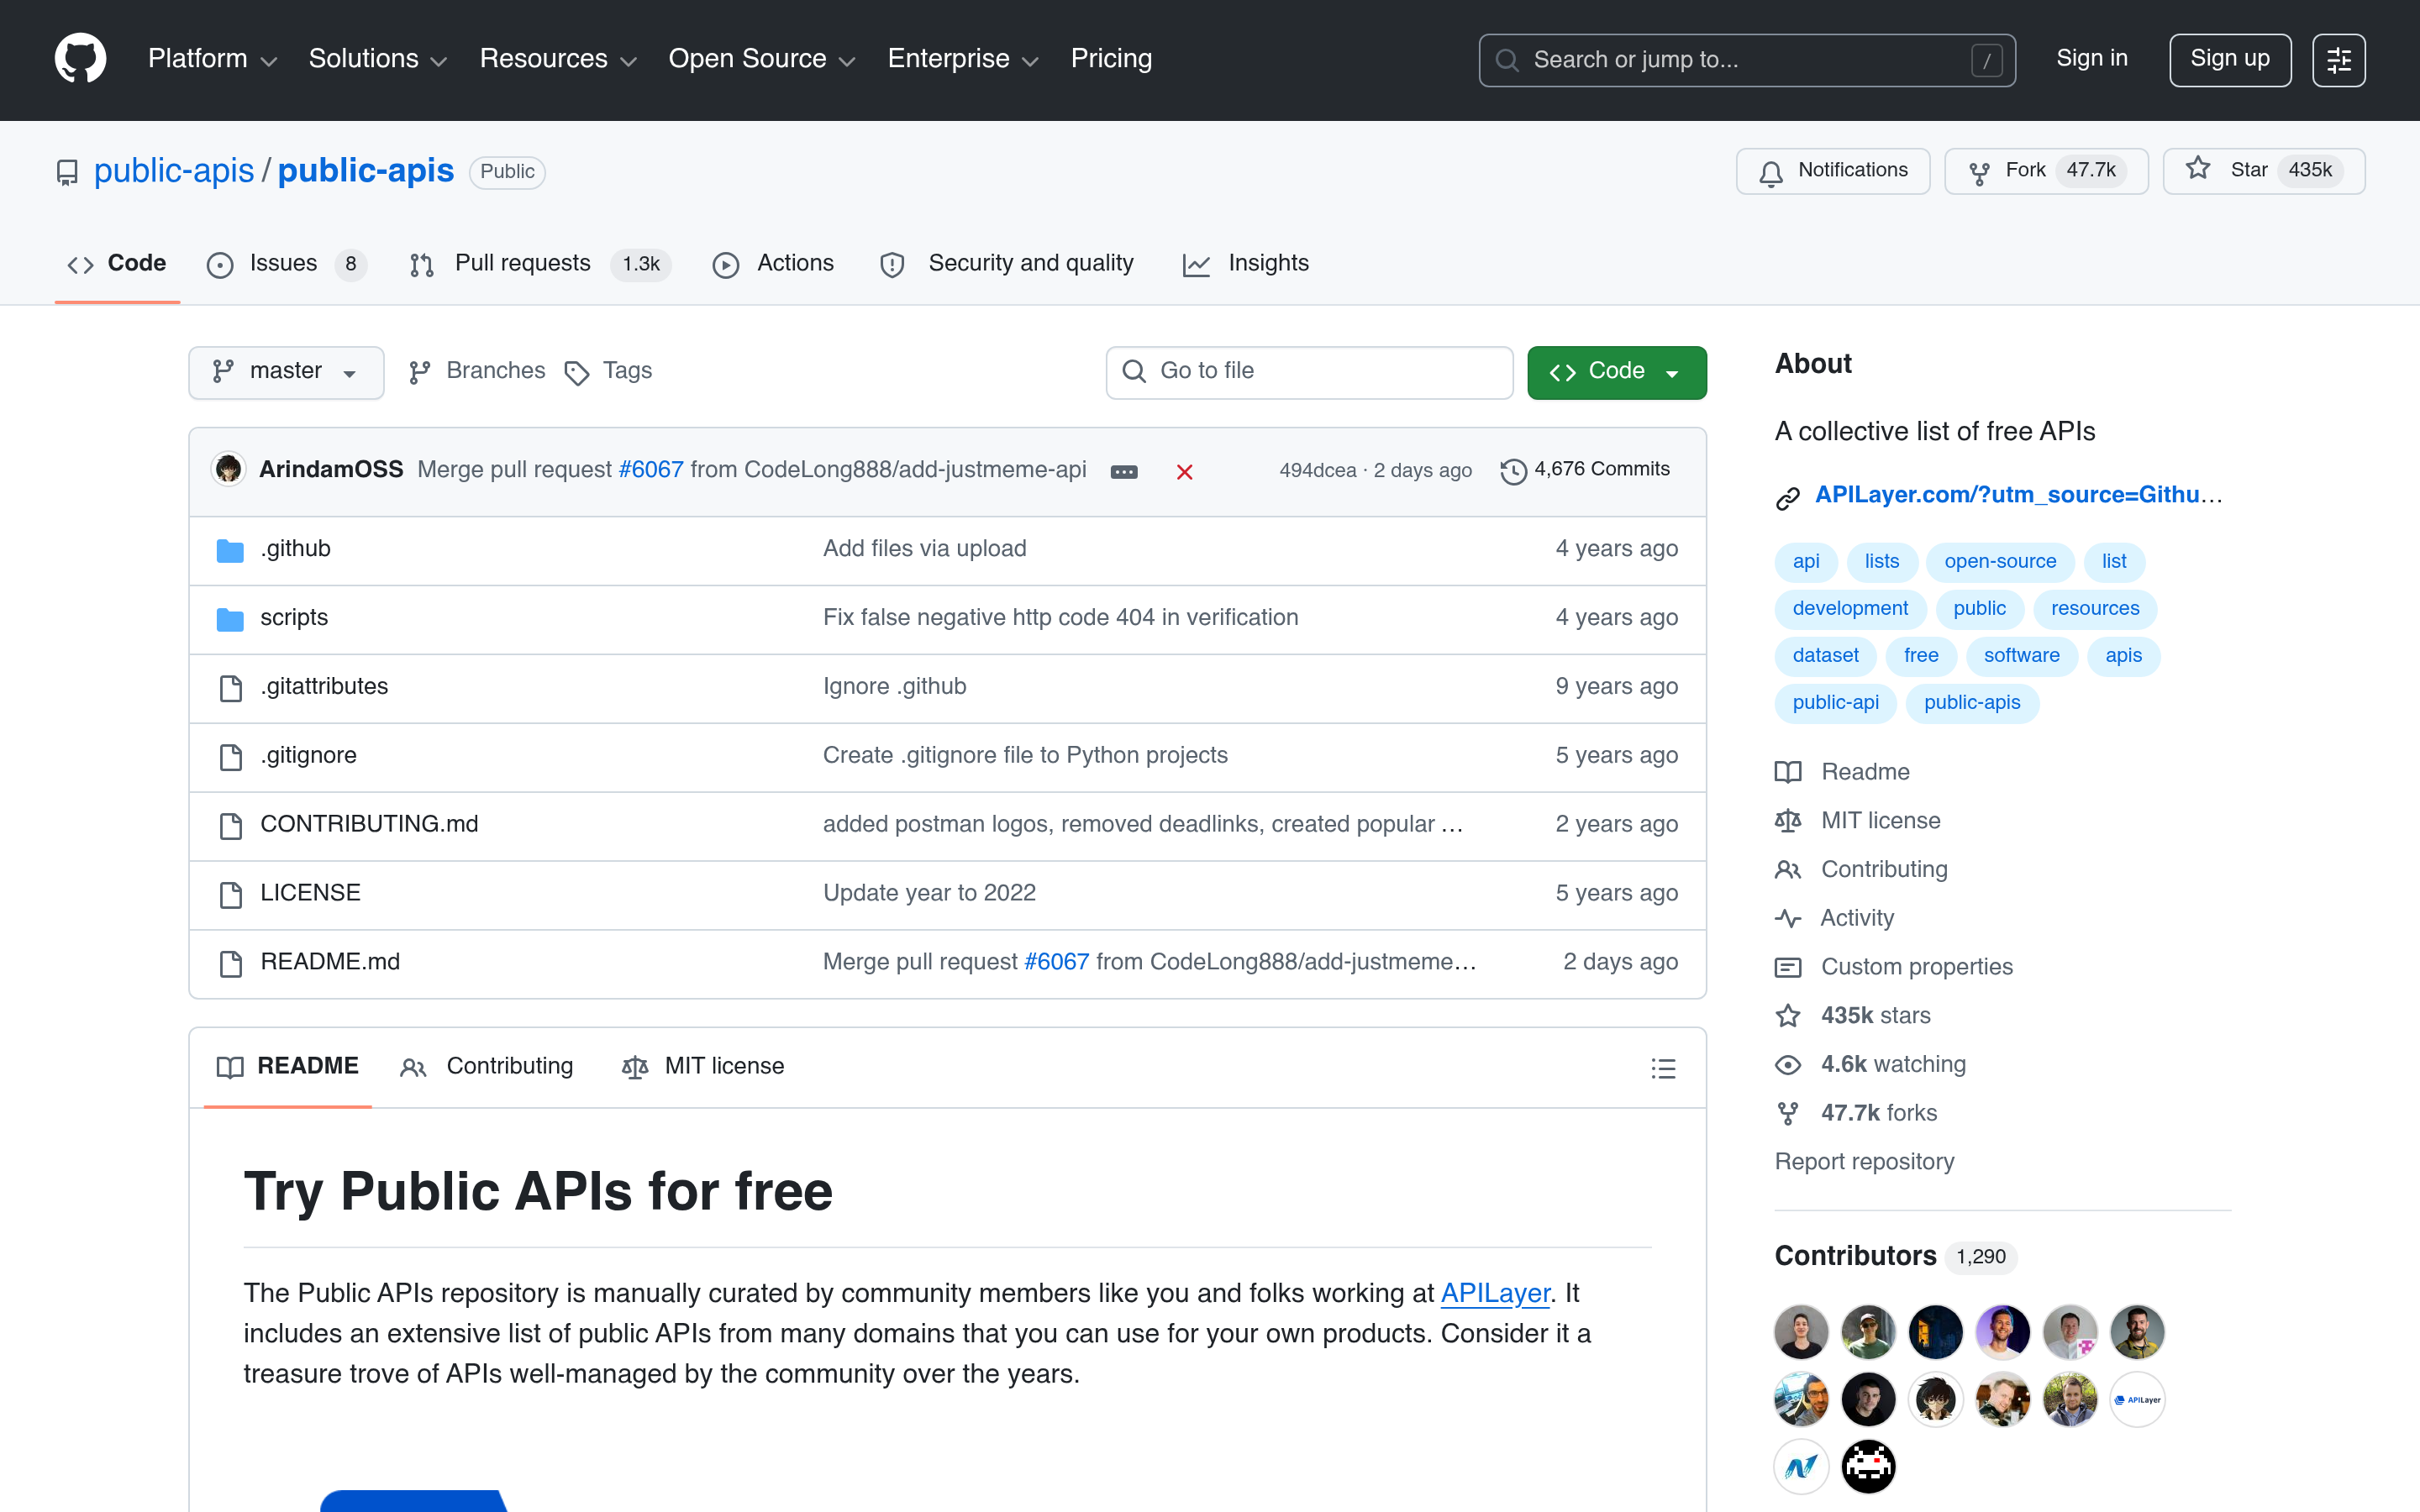Open the appearance settings icon button

(2338, 60)
